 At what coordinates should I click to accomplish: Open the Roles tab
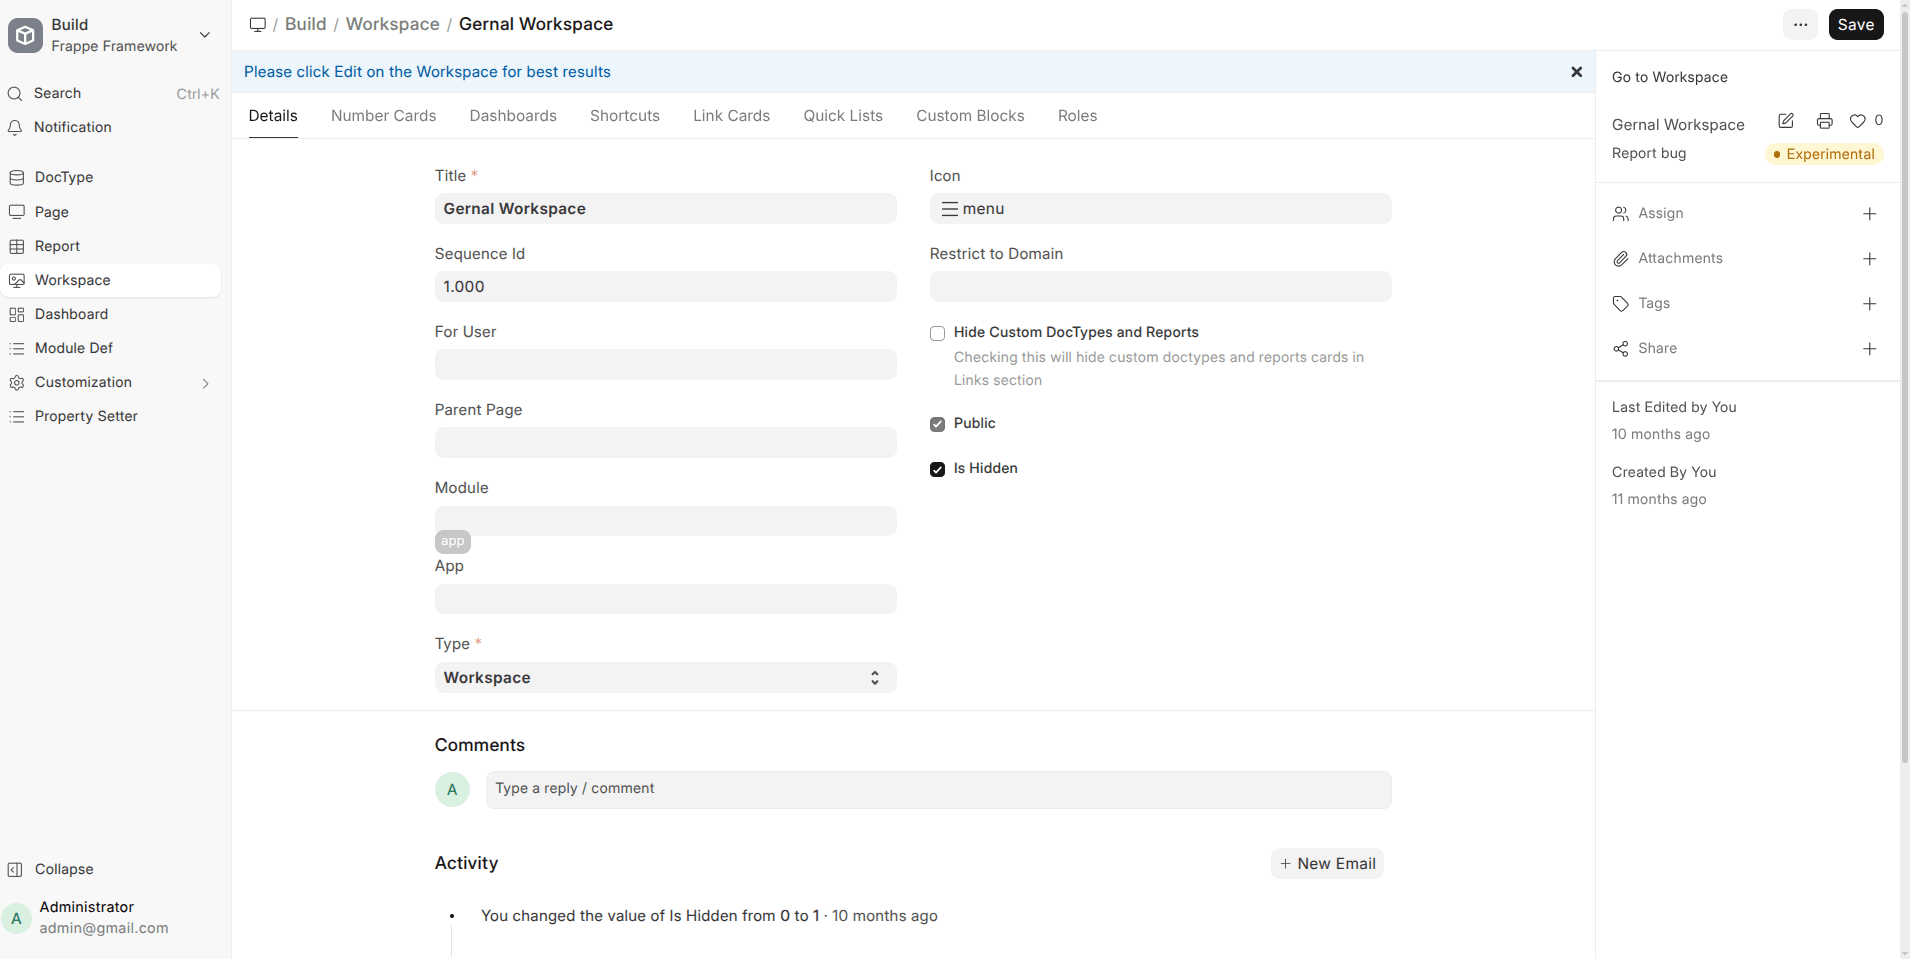(1077, 116)
